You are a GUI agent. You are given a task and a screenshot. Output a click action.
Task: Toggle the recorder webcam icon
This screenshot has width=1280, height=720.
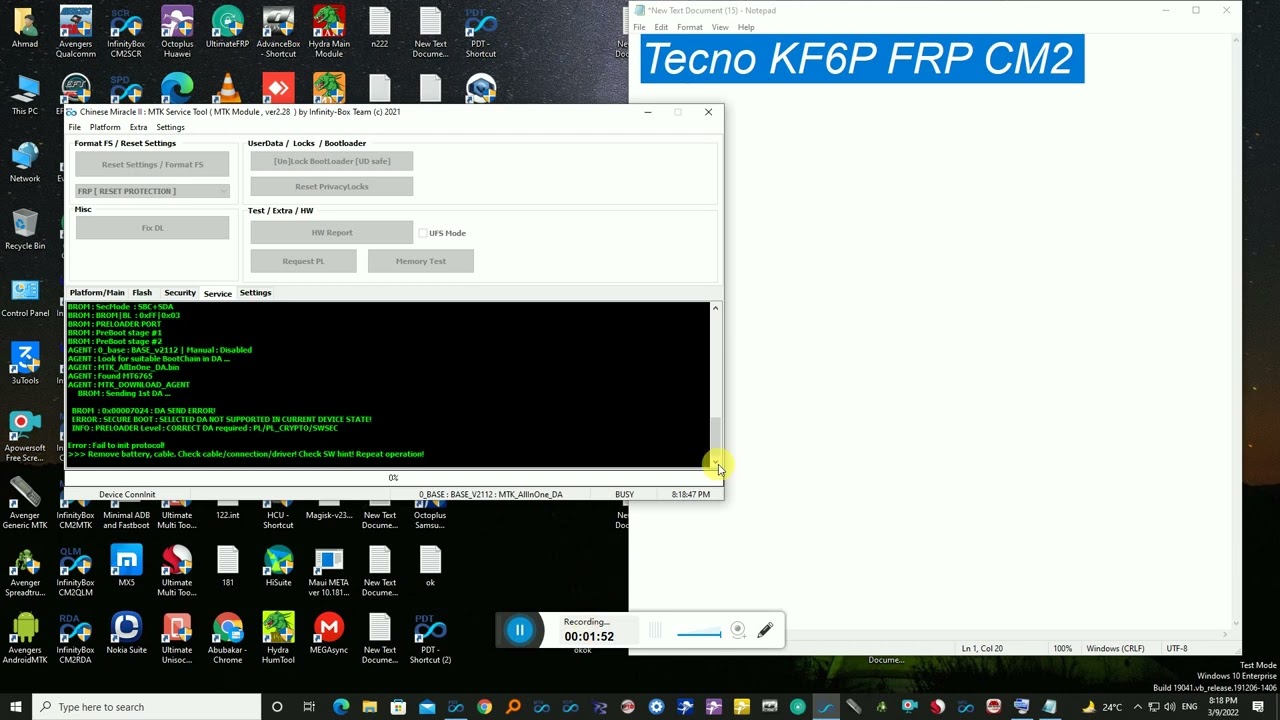pyautogui.click(x=738, y=630)
